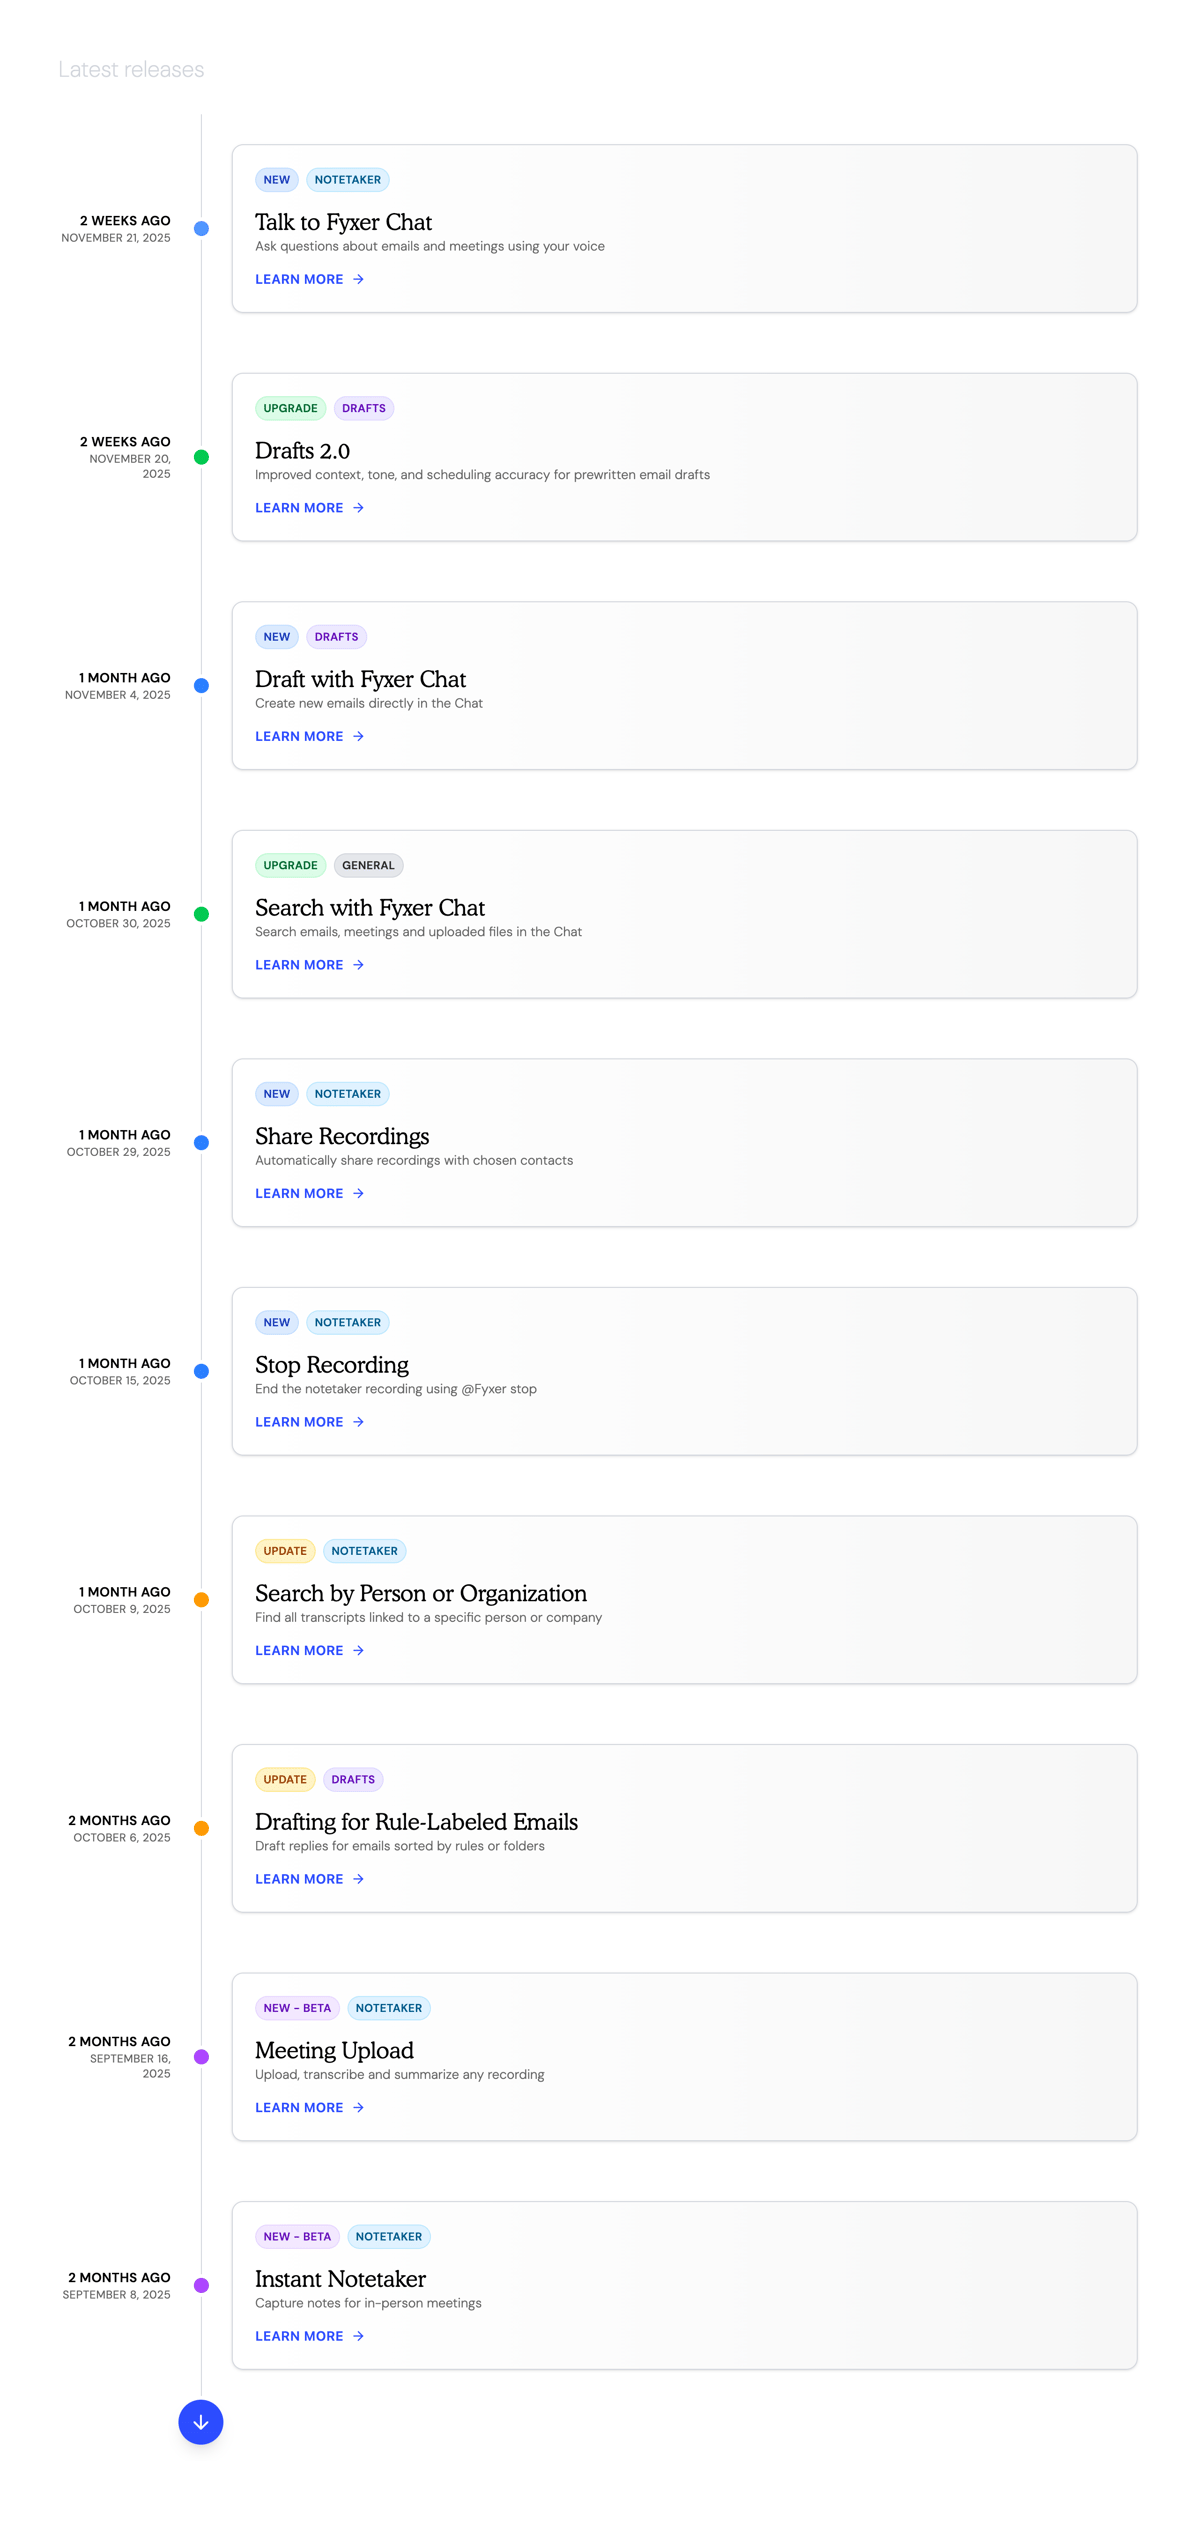Open Learn More for Draft with Fyxer Chat
This screenshot has width=1200, height=2521.
(300, 736)
